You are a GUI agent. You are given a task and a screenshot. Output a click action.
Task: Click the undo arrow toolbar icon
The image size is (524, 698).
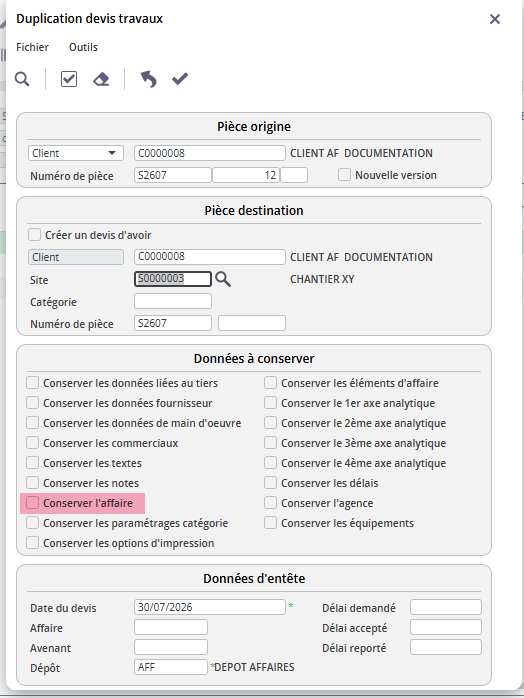149,79
